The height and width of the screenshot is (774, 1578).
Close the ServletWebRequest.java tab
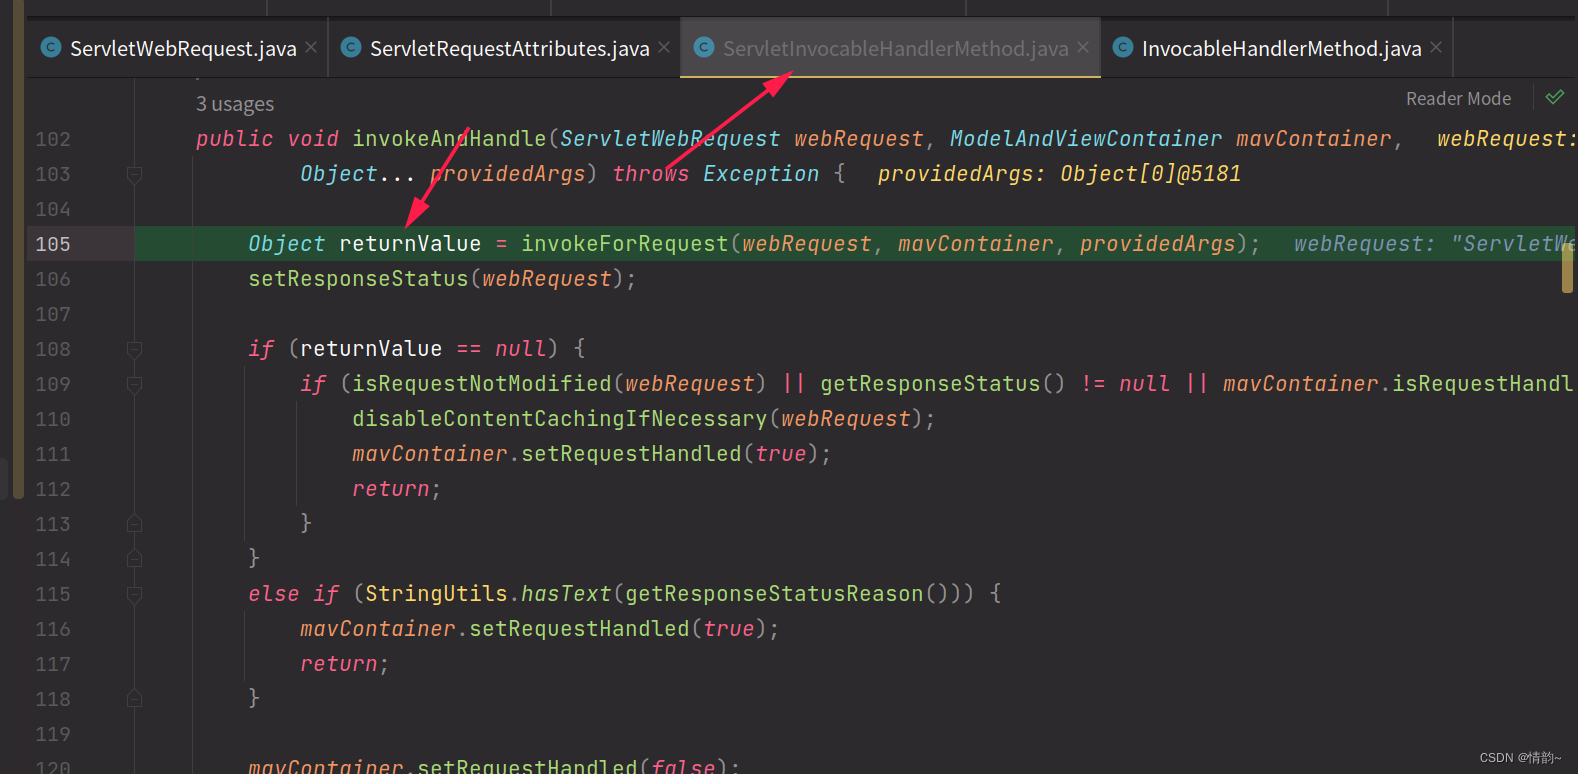(x=311, y=47)
